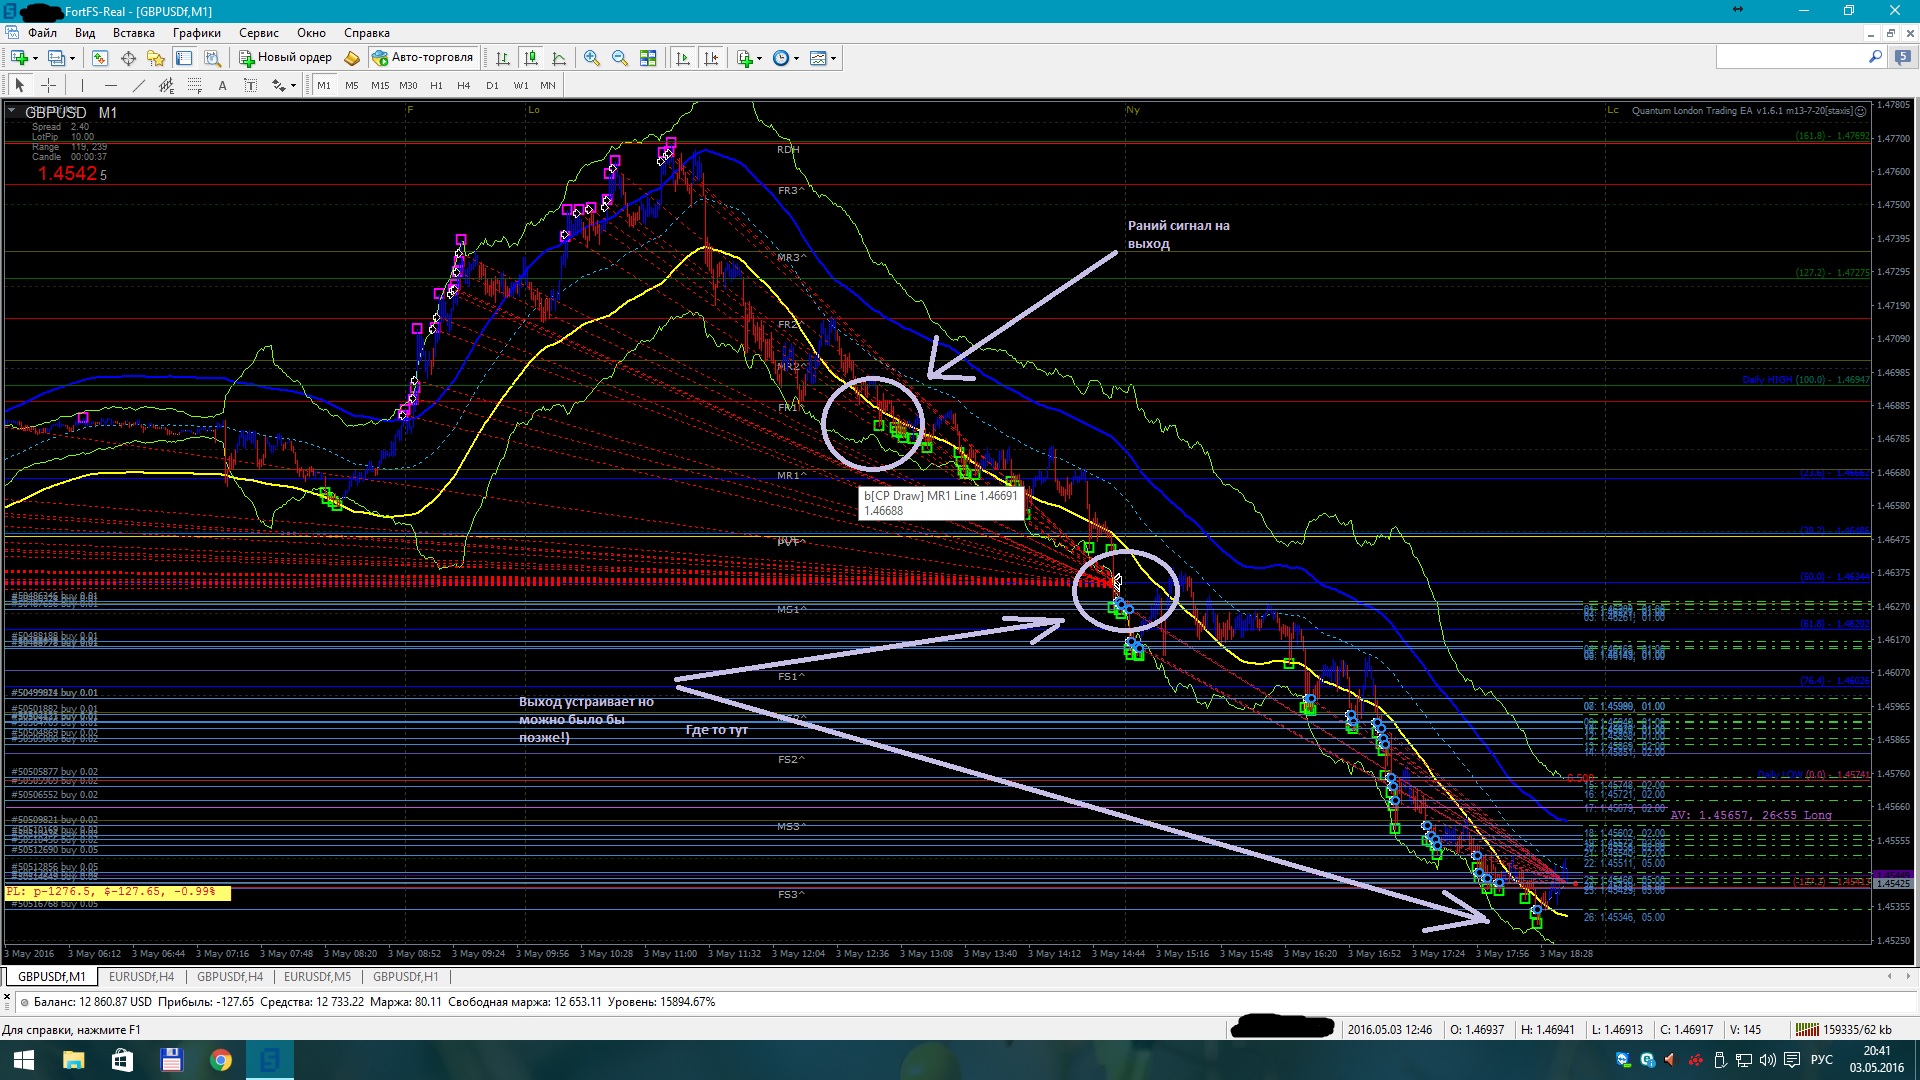Draw a trendline
Viewport: 1920px width, 1080px height.
138,86
